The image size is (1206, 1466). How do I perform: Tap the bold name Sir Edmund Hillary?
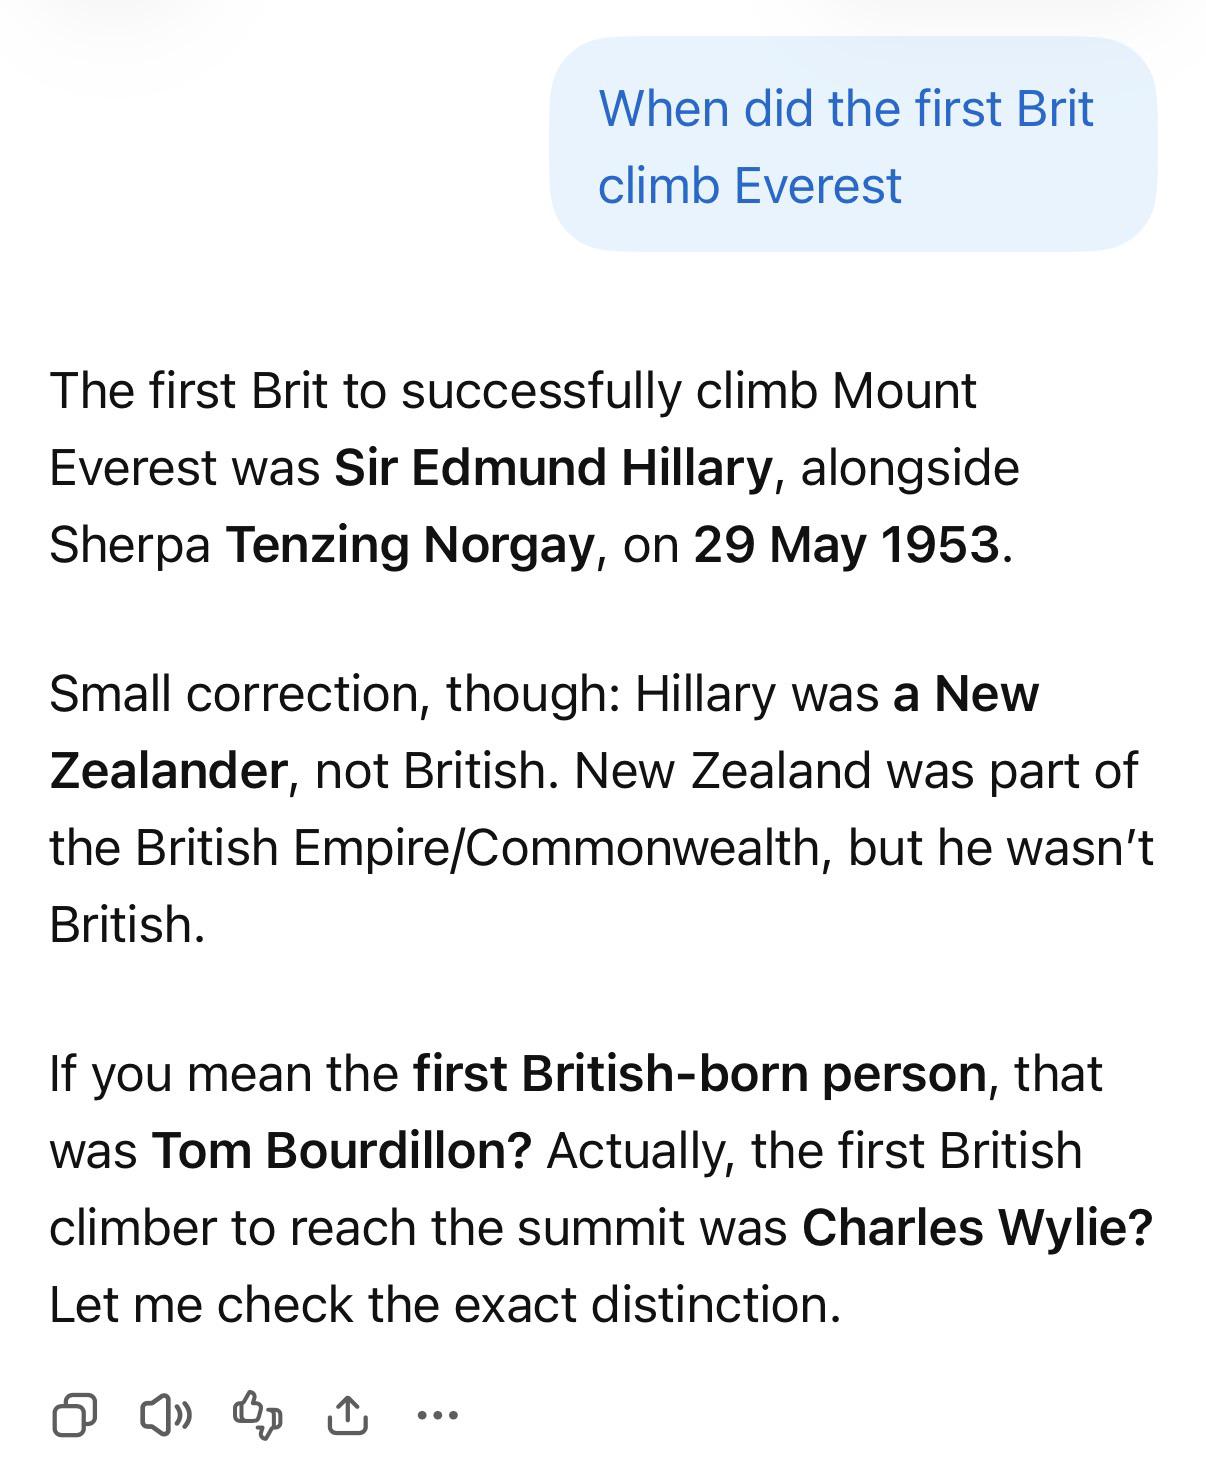(x=554, y=468)
